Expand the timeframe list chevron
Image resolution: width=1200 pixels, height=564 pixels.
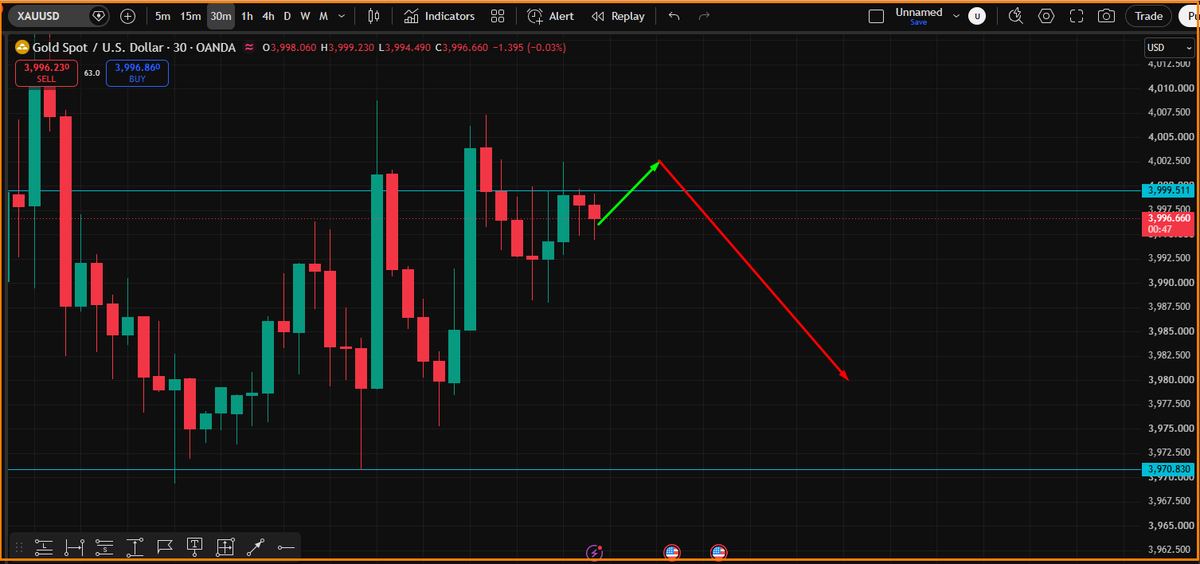(343, 16)
